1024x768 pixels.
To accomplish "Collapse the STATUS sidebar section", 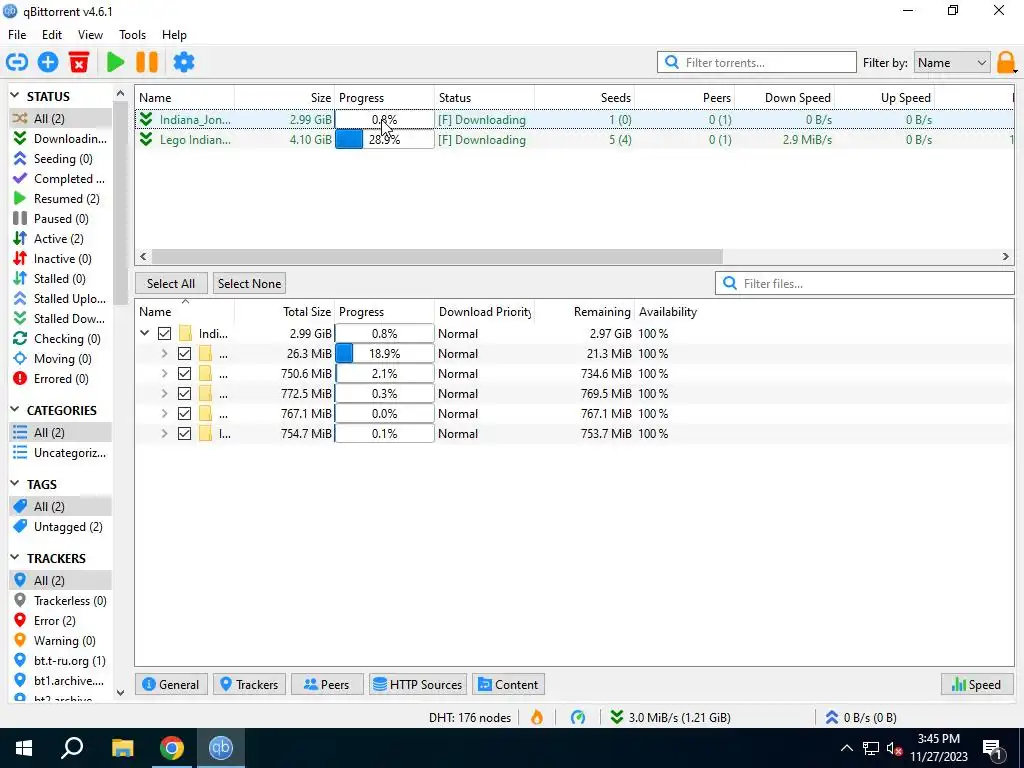I will [x=15, y=96].
